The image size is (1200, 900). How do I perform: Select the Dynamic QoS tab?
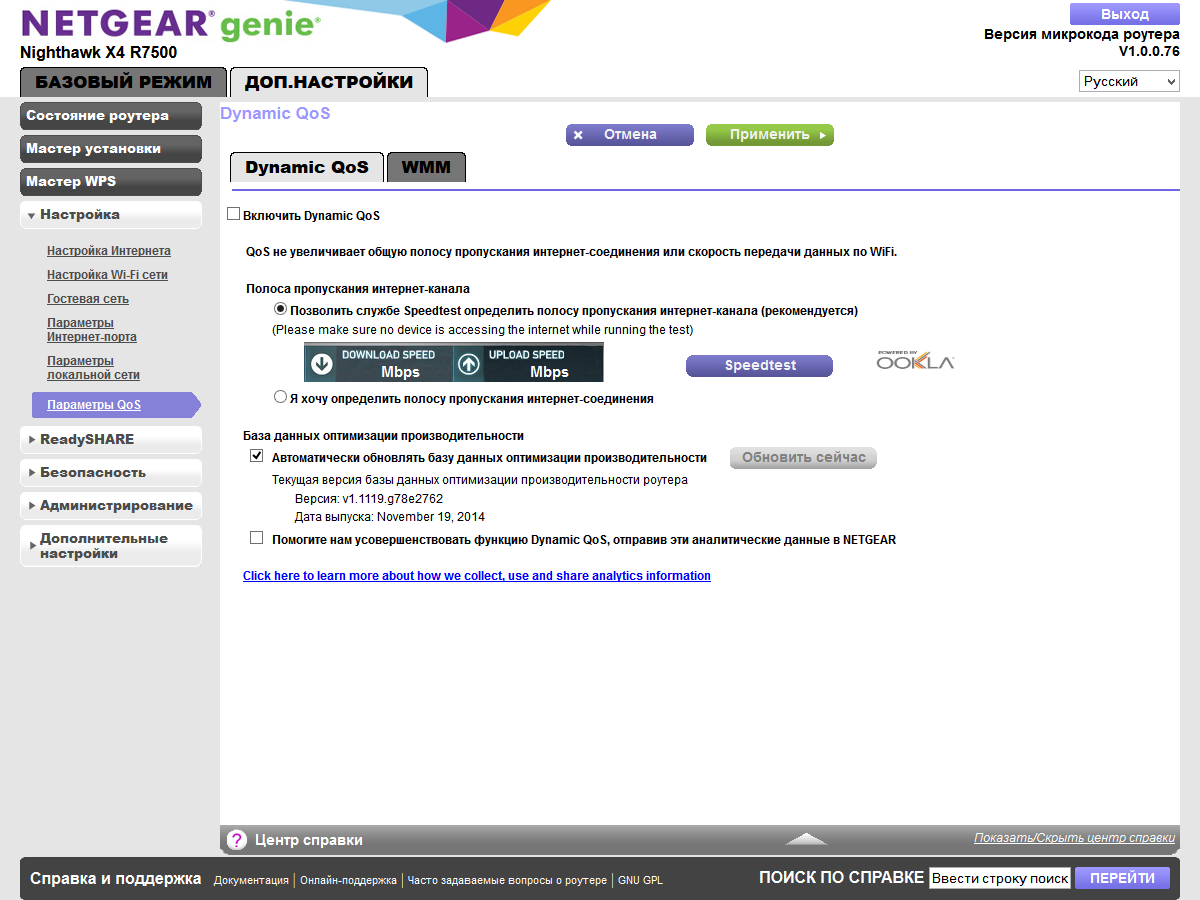(307, 167)
